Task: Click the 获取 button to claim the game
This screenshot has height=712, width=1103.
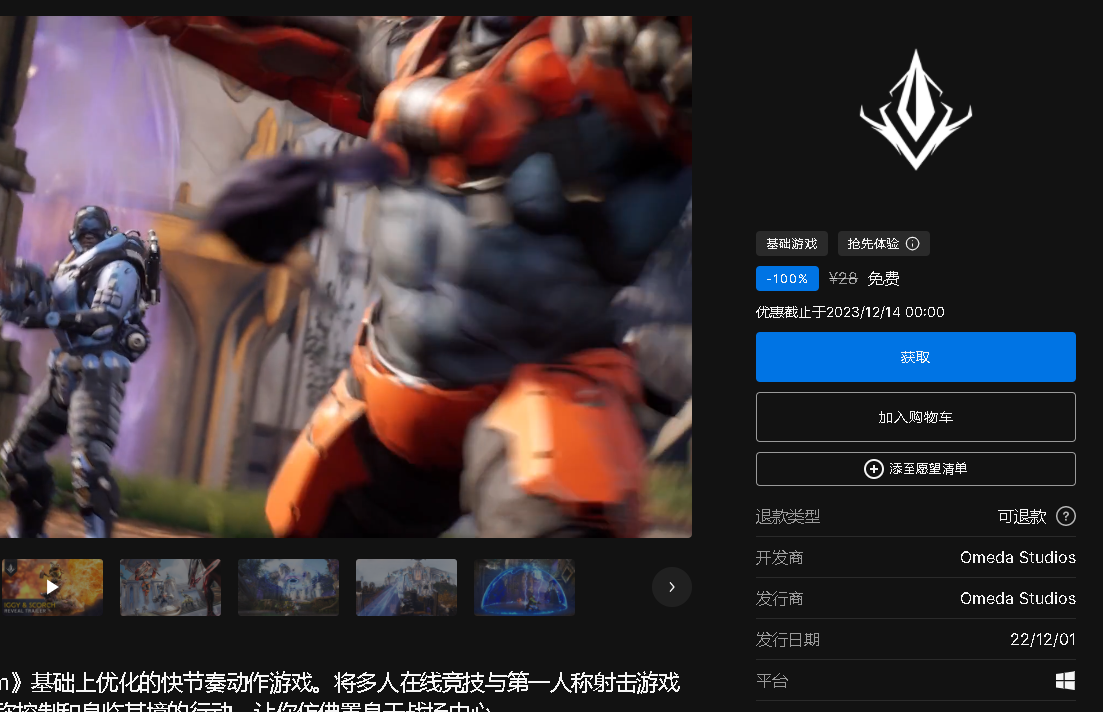Action: click(x=915, y=356)
